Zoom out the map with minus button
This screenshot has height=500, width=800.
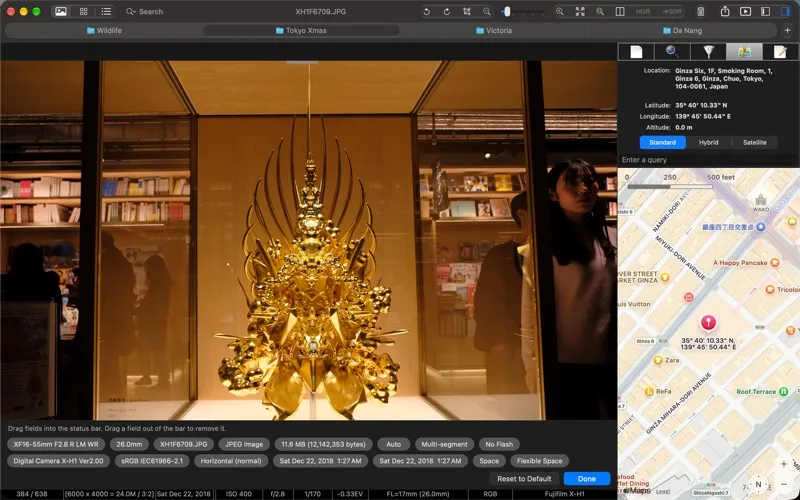(x=784, y=484)
